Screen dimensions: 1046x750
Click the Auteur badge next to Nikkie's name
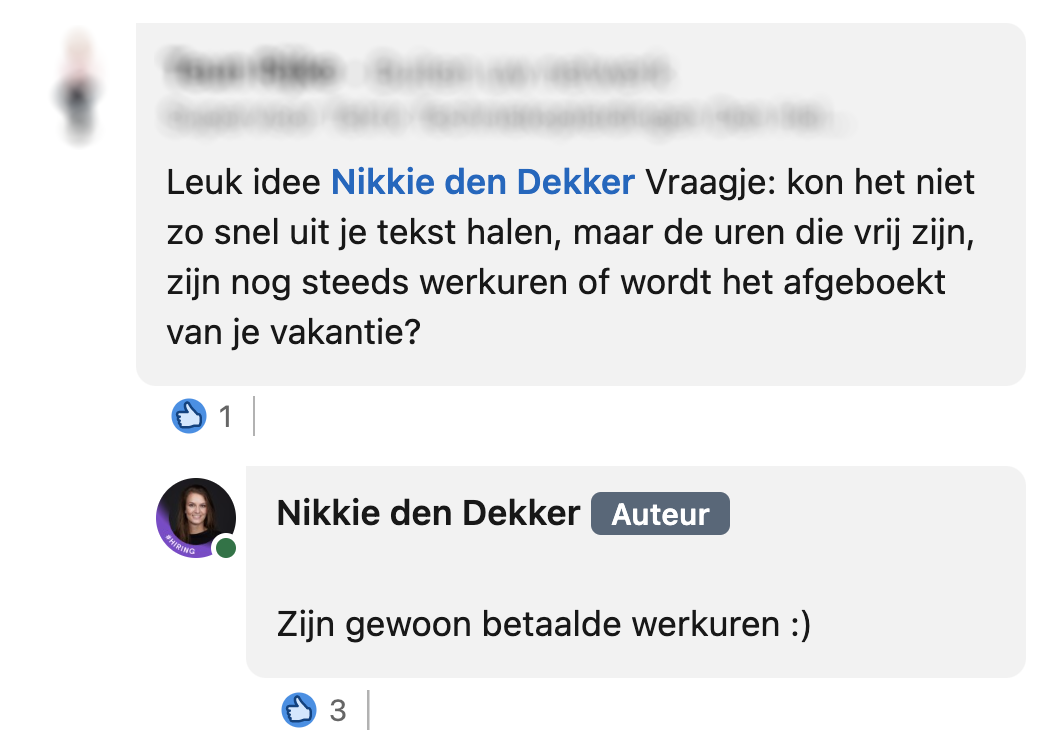point(660,513)
